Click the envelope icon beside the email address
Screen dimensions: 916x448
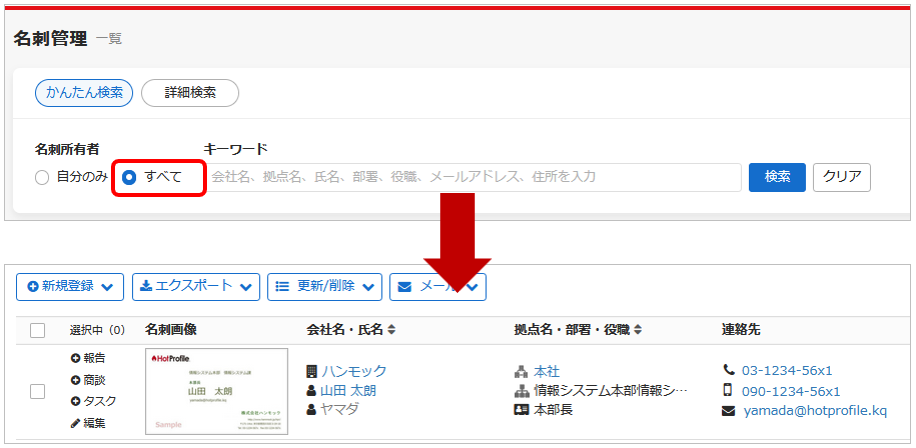728,411
